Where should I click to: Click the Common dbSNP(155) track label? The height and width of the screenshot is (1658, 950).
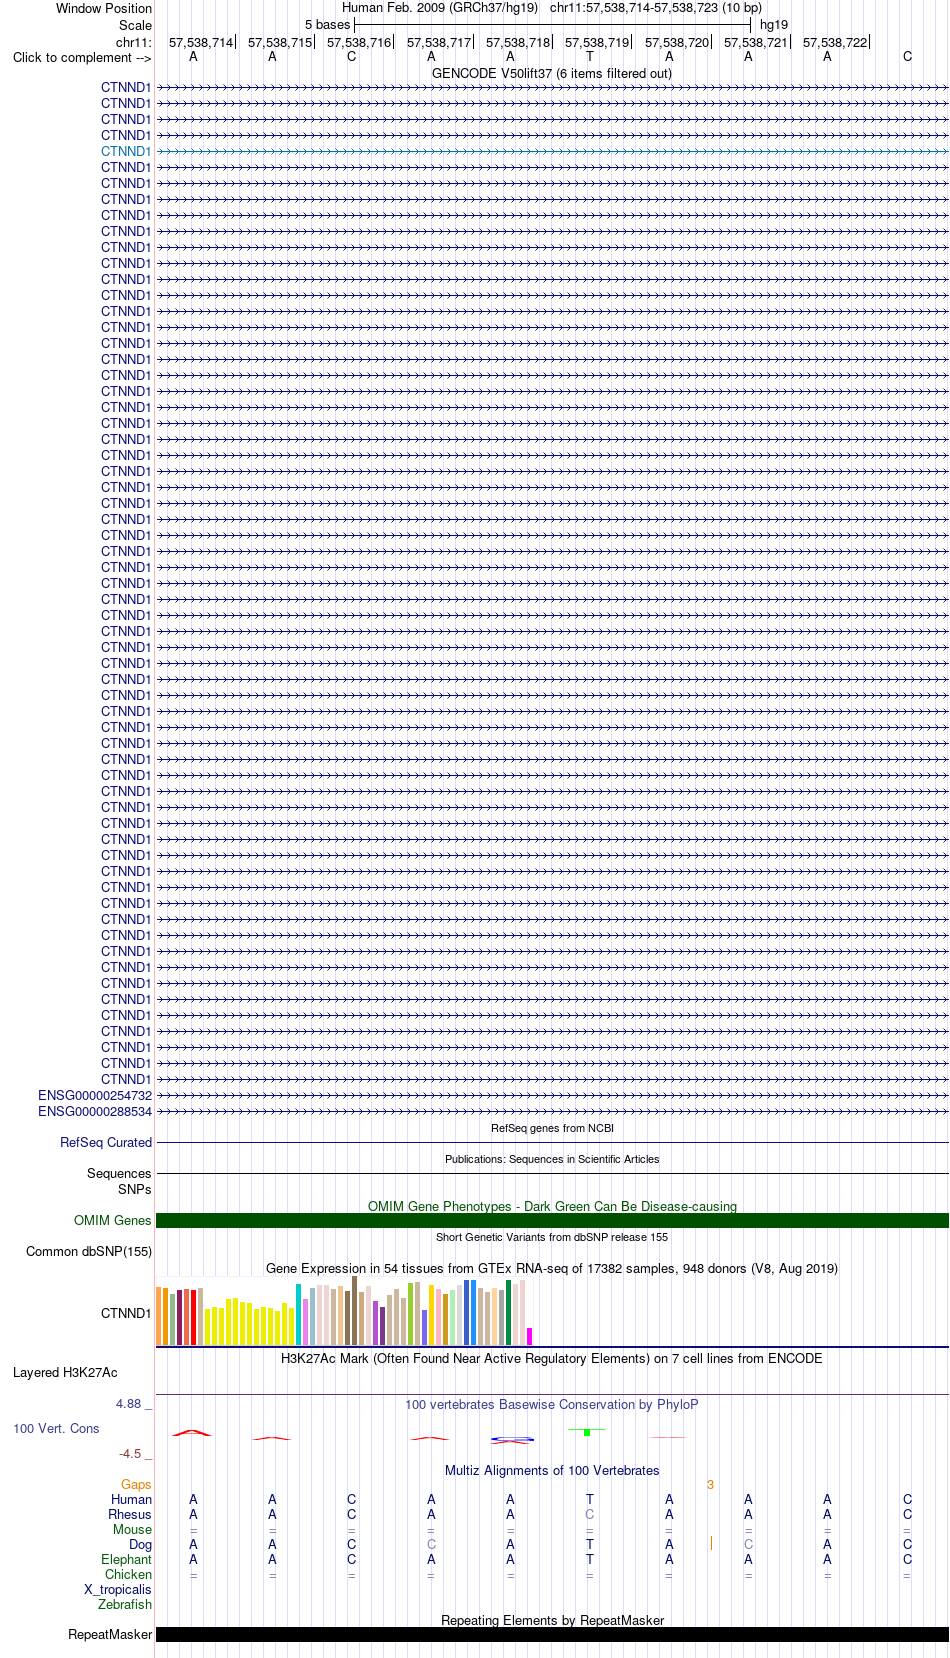tap(89, 1251)
